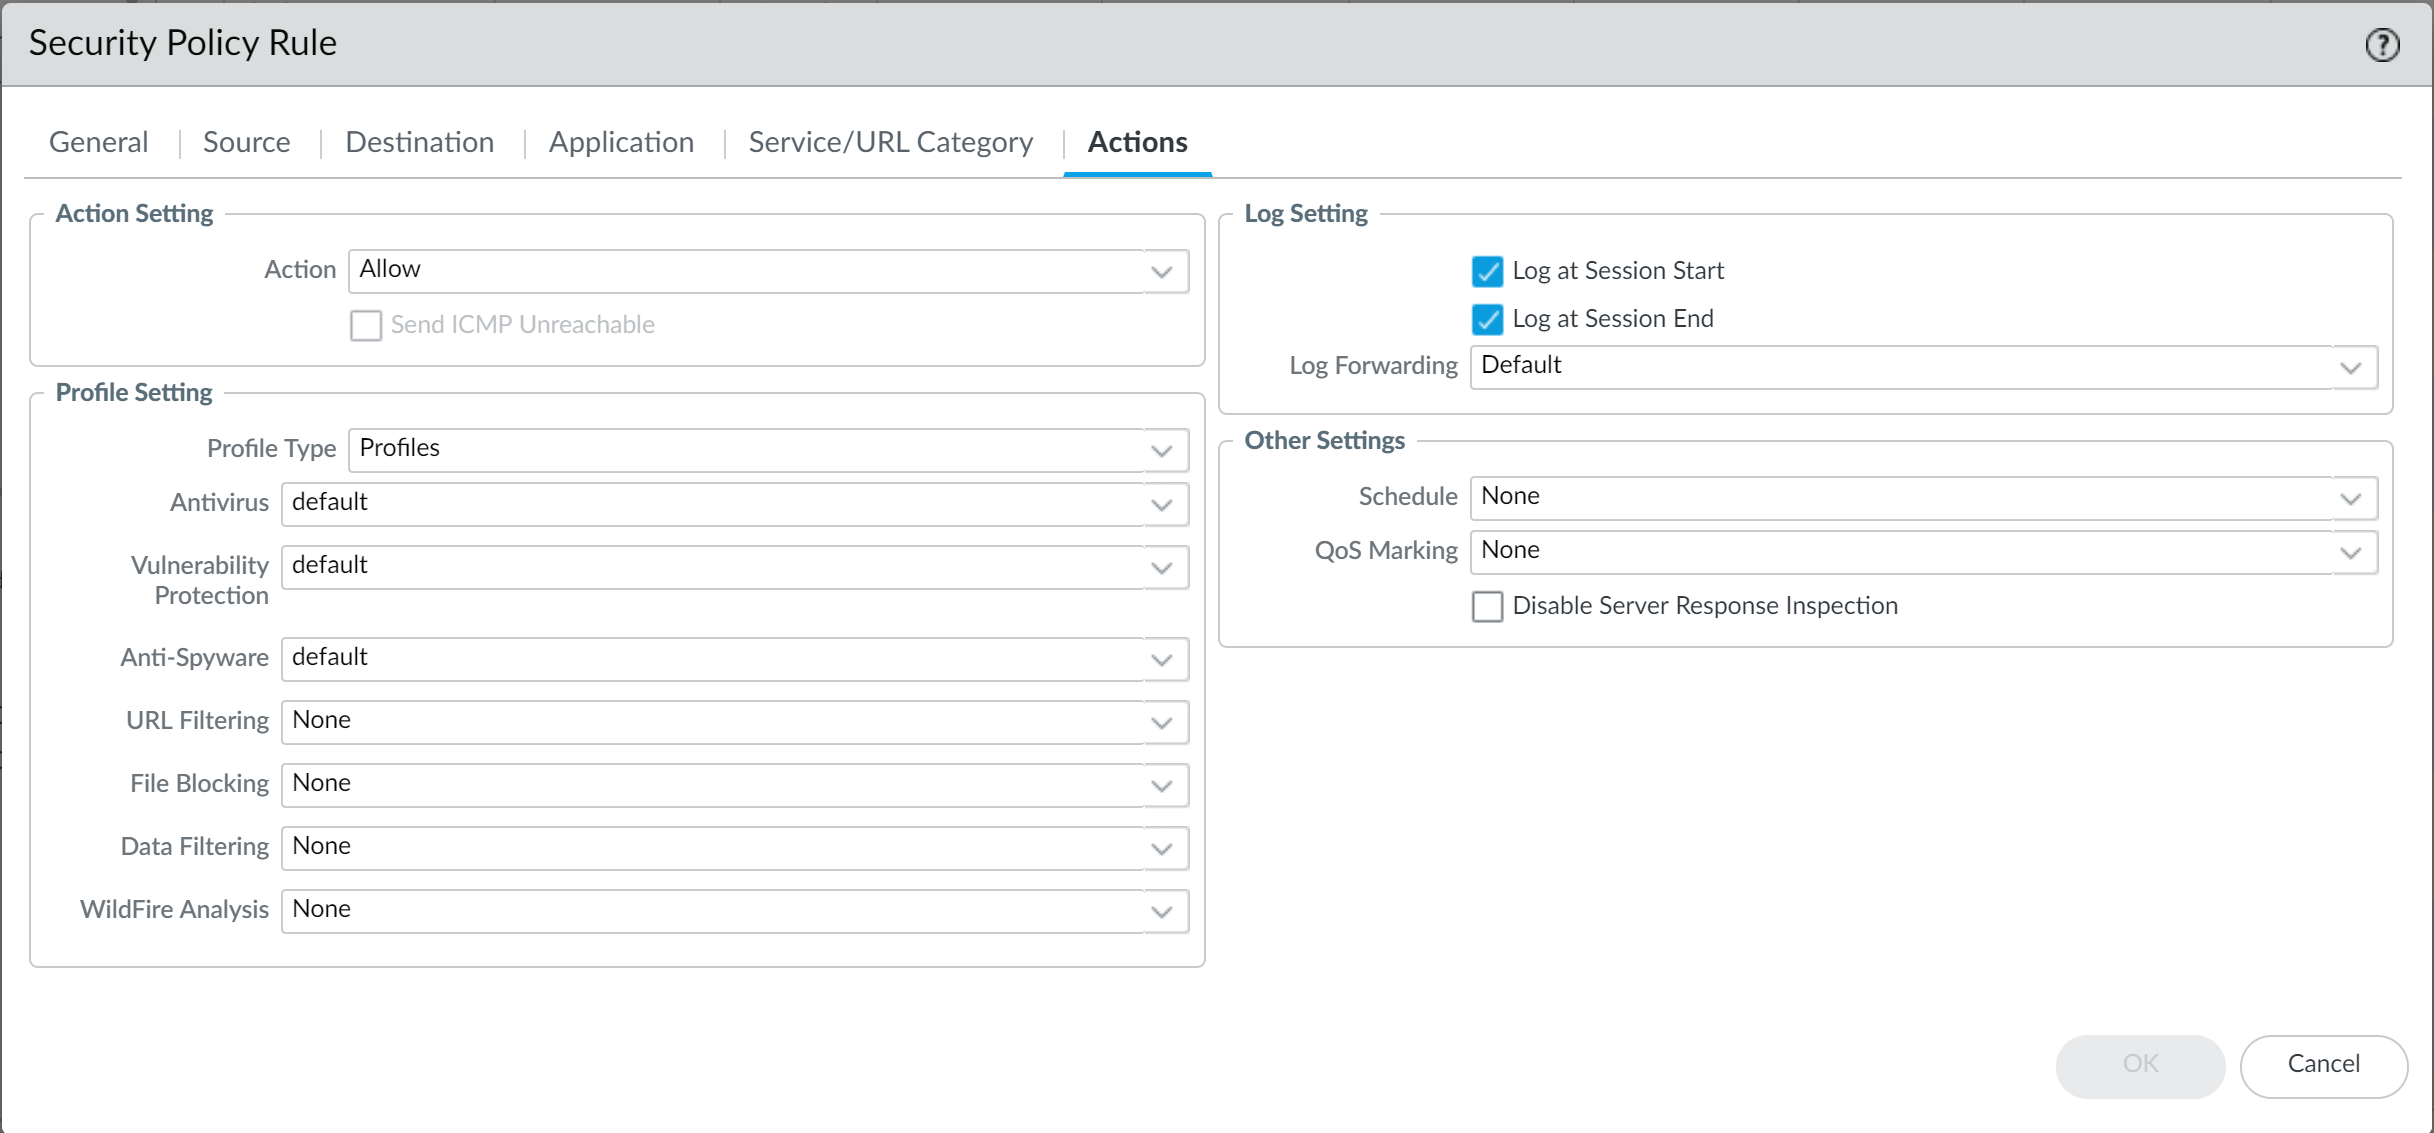Go to the Application tab

[621, 142]
